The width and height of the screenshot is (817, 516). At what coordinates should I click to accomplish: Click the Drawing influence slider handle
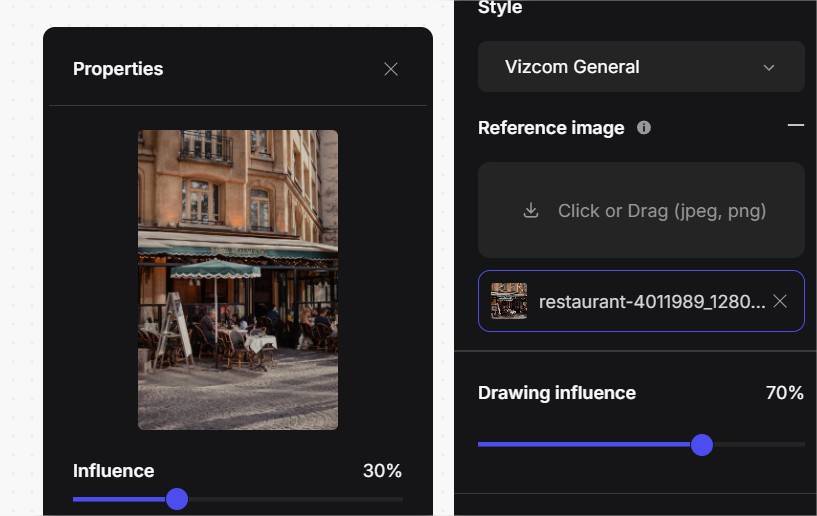702,445
